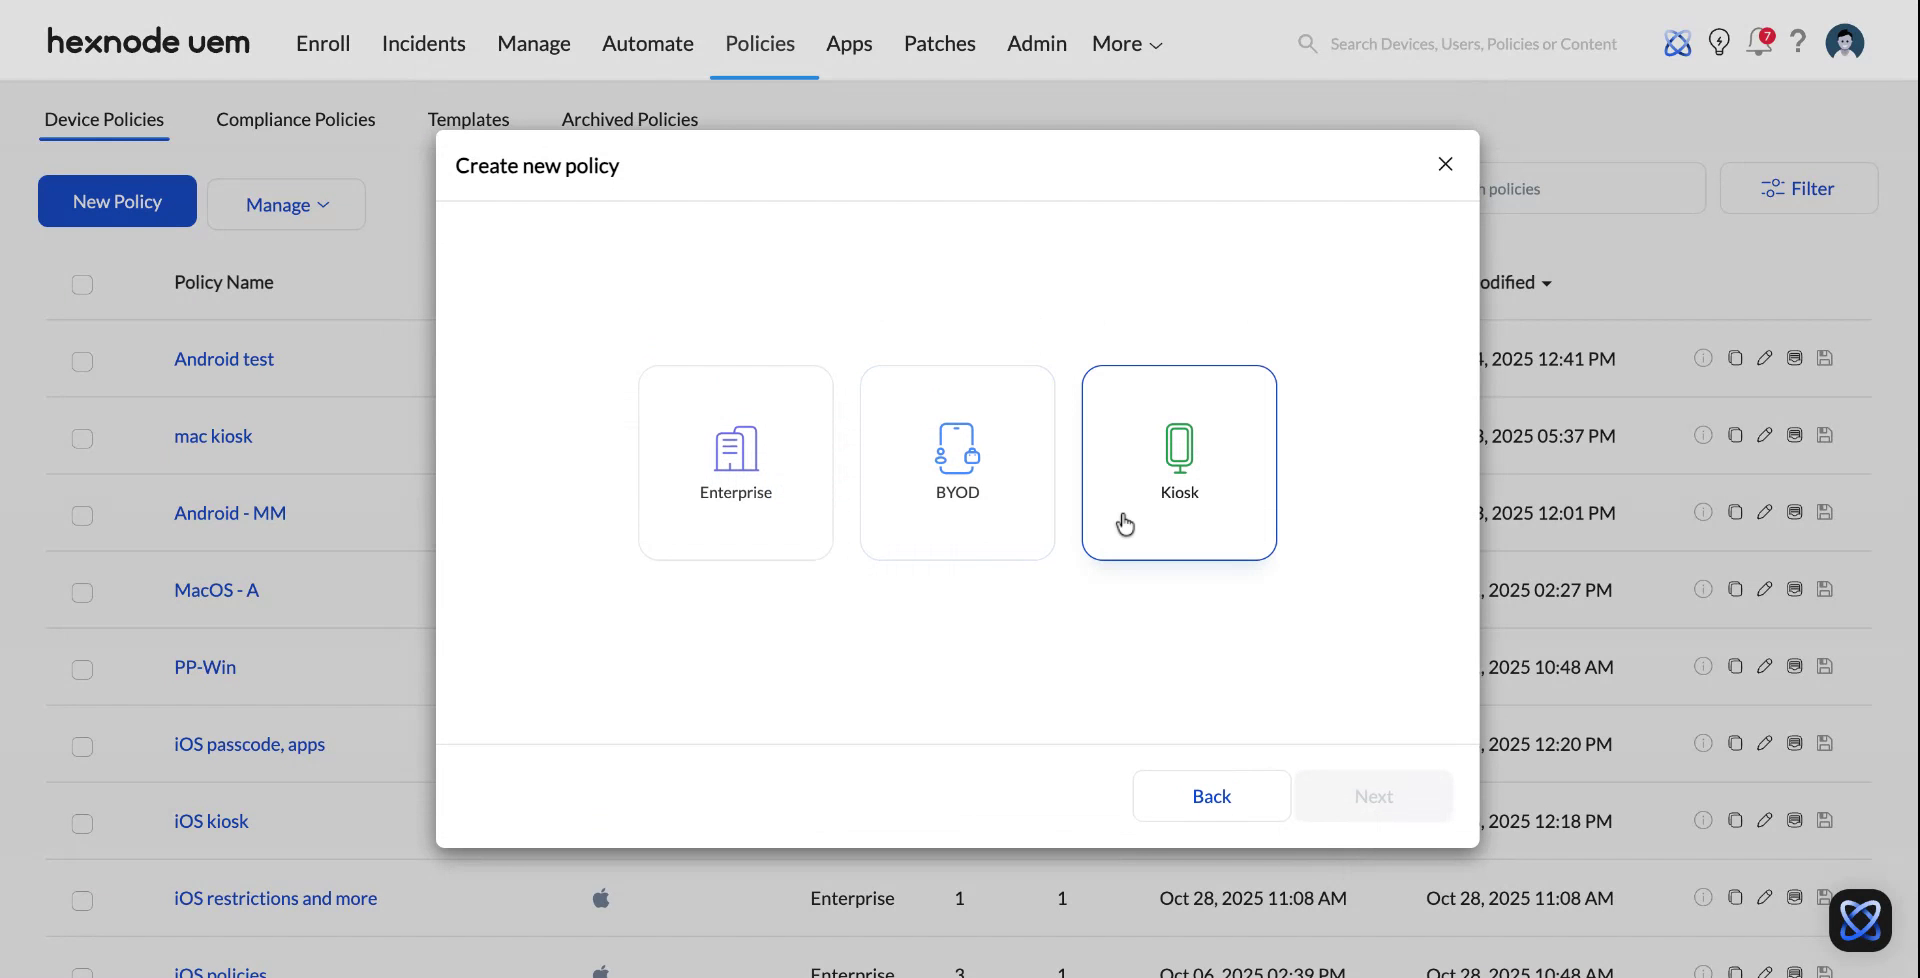Open Hexnode help with question mark icon

pos(1798,42)
